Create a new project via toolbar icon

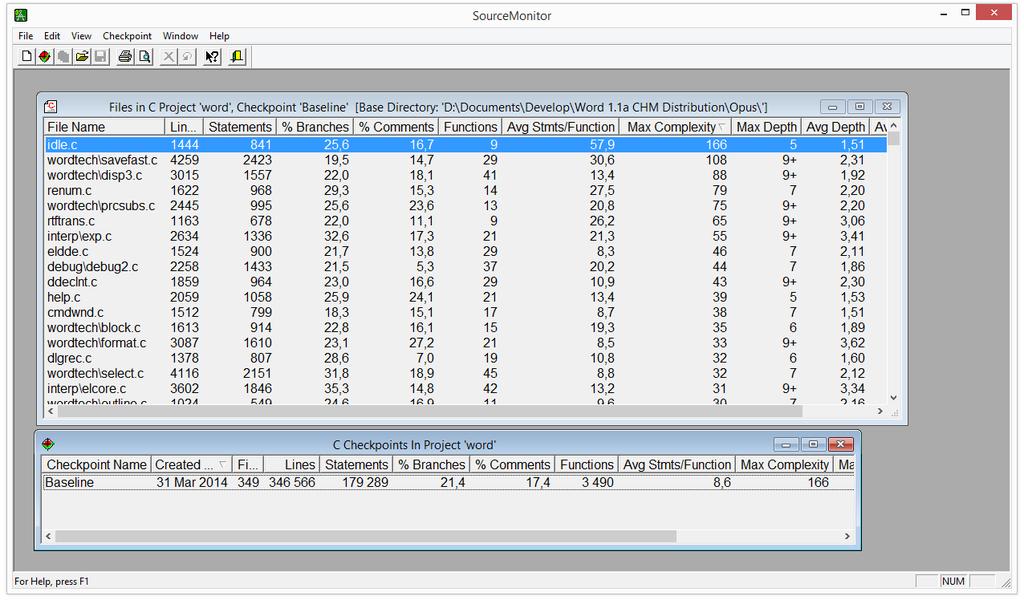26,57
